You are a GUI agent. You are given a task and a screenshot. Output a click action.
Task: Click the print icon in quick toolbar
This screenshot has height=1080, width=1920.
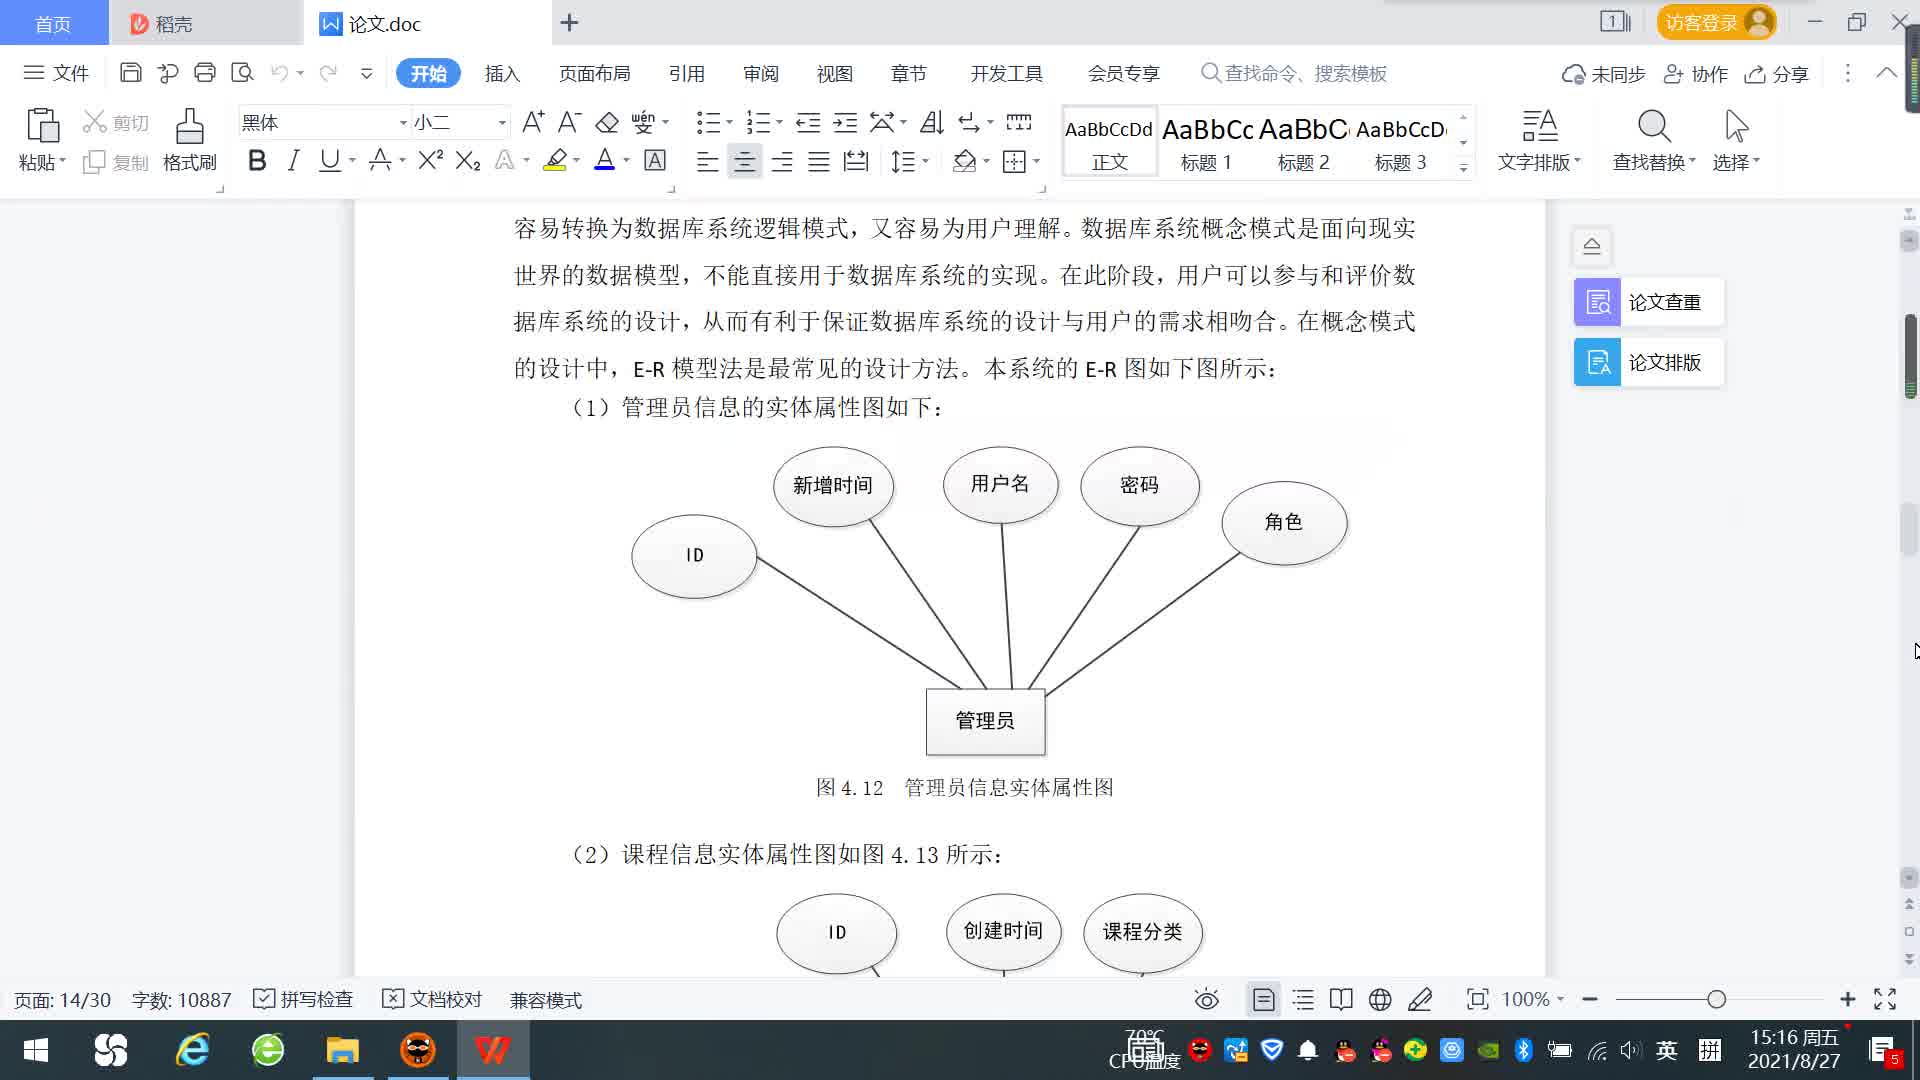(x=205, y=73)
